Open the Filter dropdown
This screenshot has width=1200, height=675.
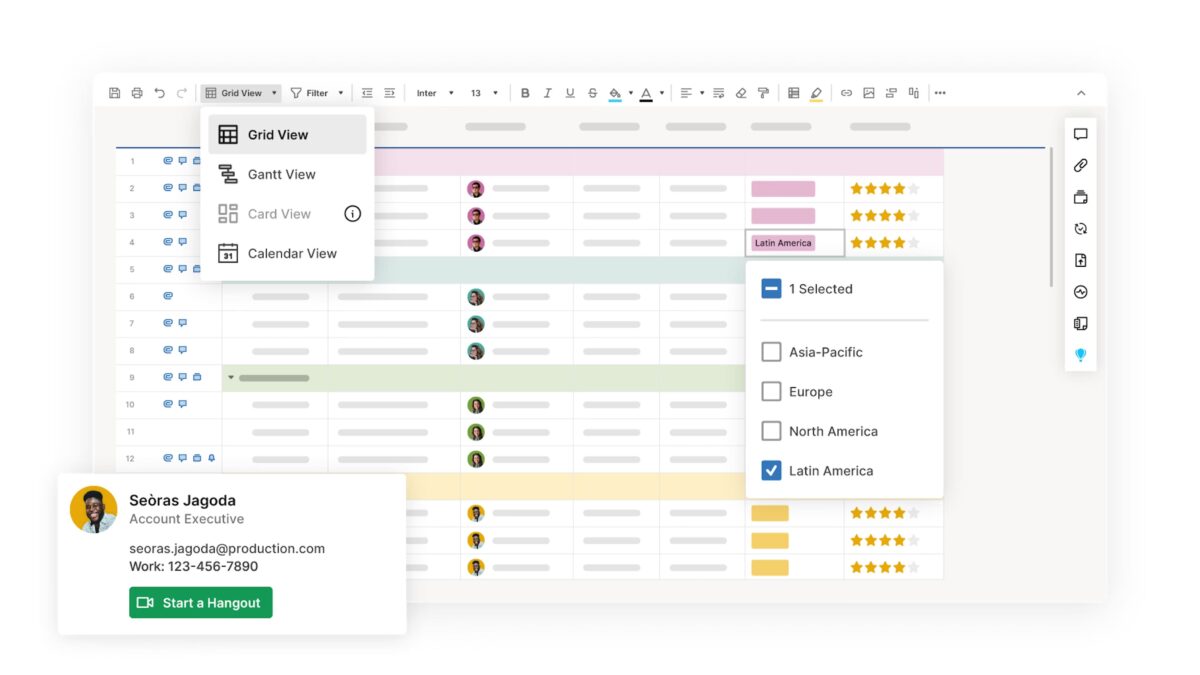(317, 92)
